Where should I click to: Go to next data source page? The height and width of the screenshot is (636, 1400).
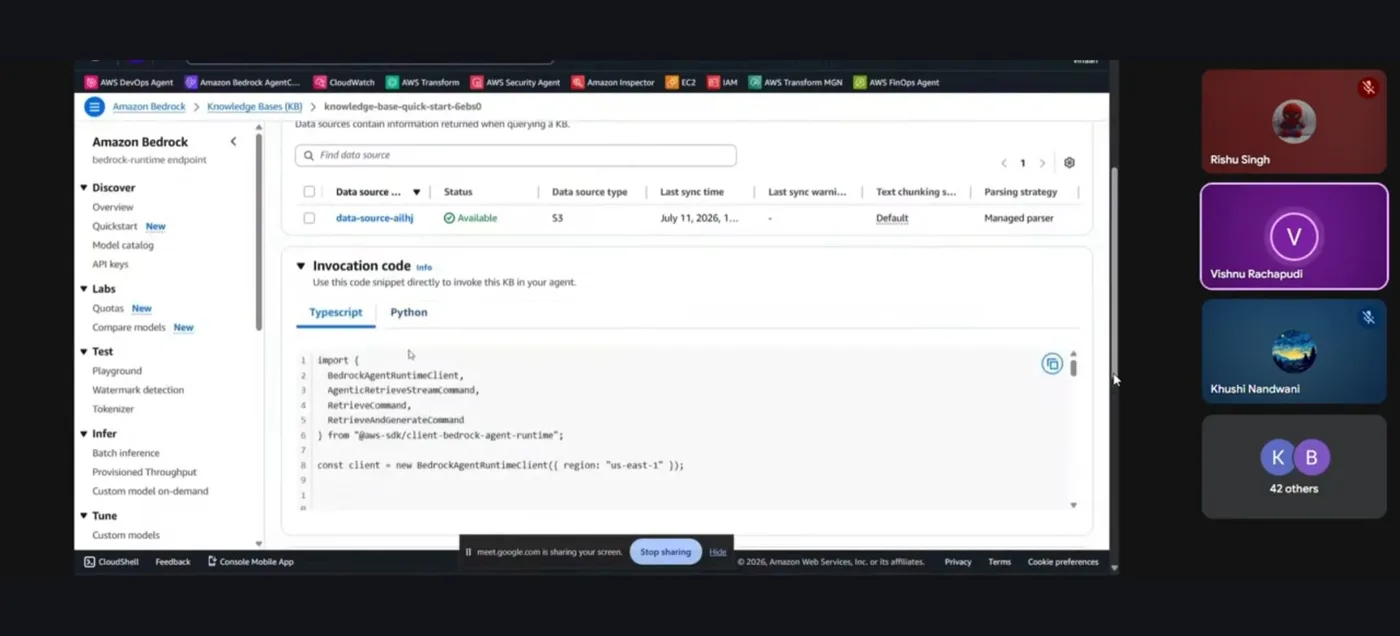[x=1042, y=163]
